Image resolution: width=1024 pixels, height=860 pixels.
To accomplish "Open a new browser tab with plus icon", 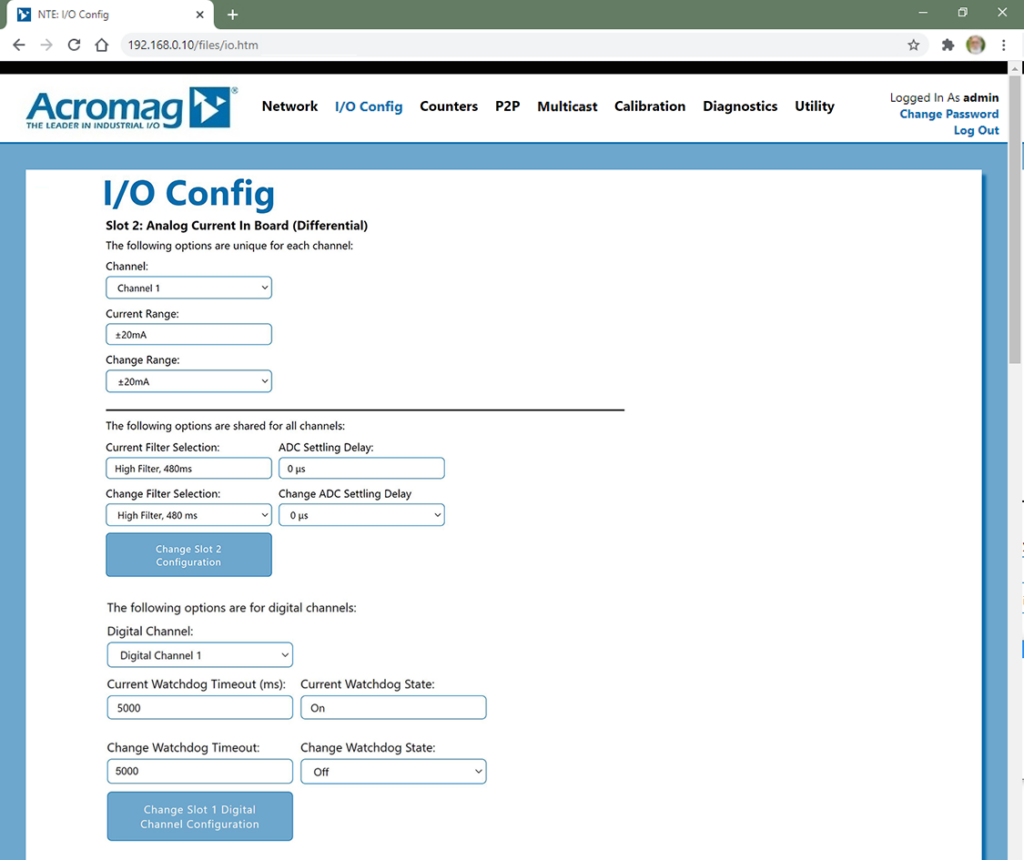I will [x=233, y=15].
